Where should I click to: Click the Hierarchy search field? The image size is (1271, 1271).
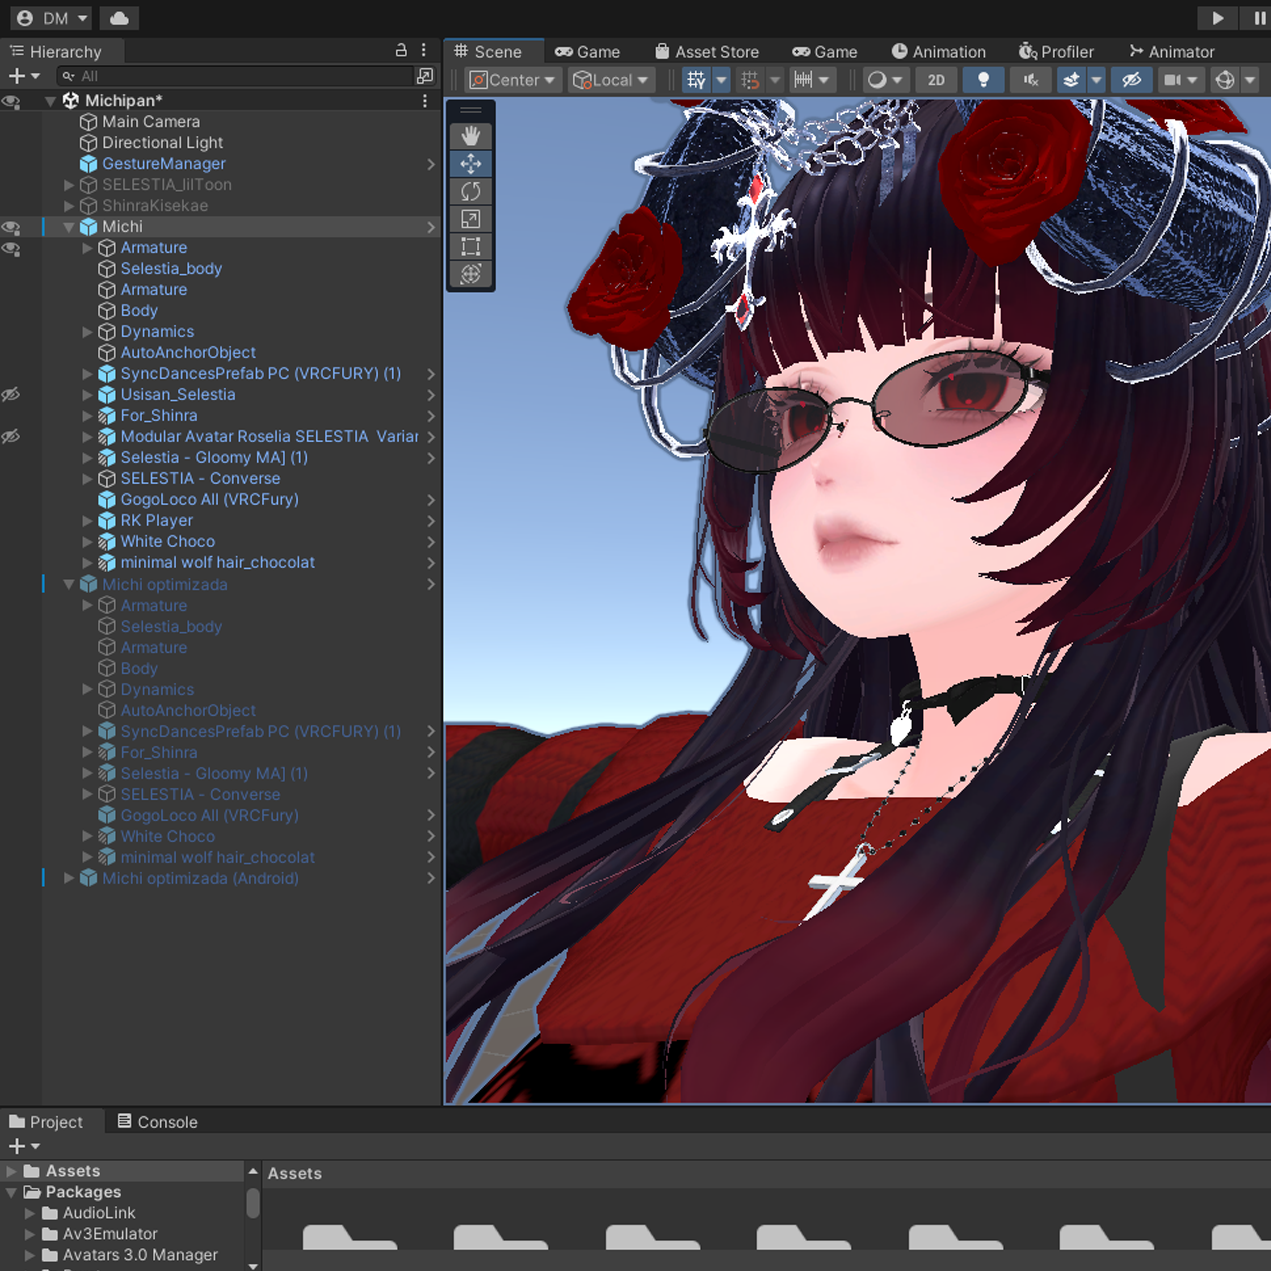(240, 76)
